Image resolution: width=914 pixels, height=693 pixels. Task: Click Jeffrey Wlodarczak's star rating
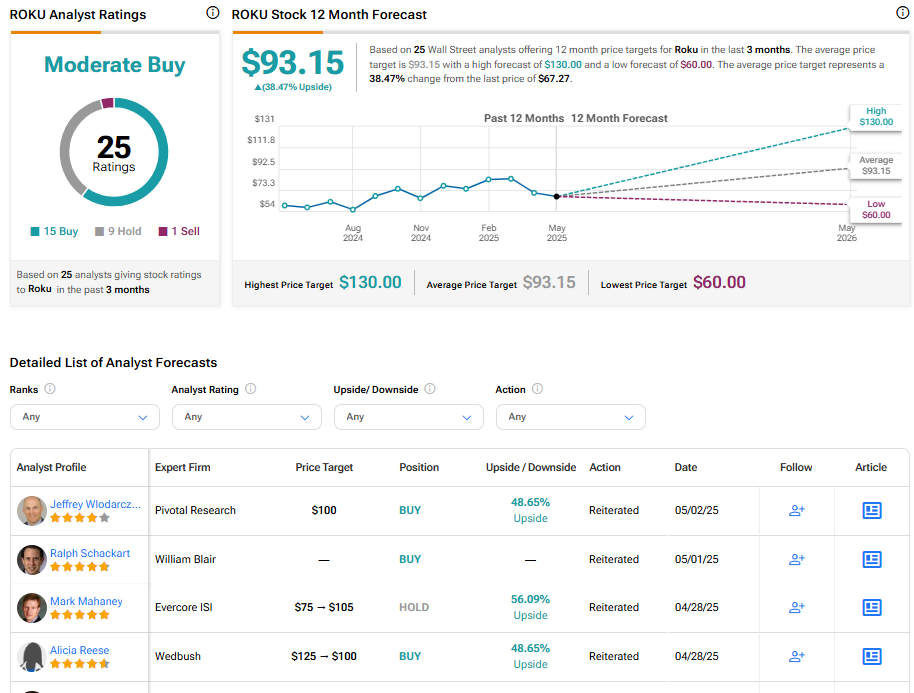tap(80, 518)
